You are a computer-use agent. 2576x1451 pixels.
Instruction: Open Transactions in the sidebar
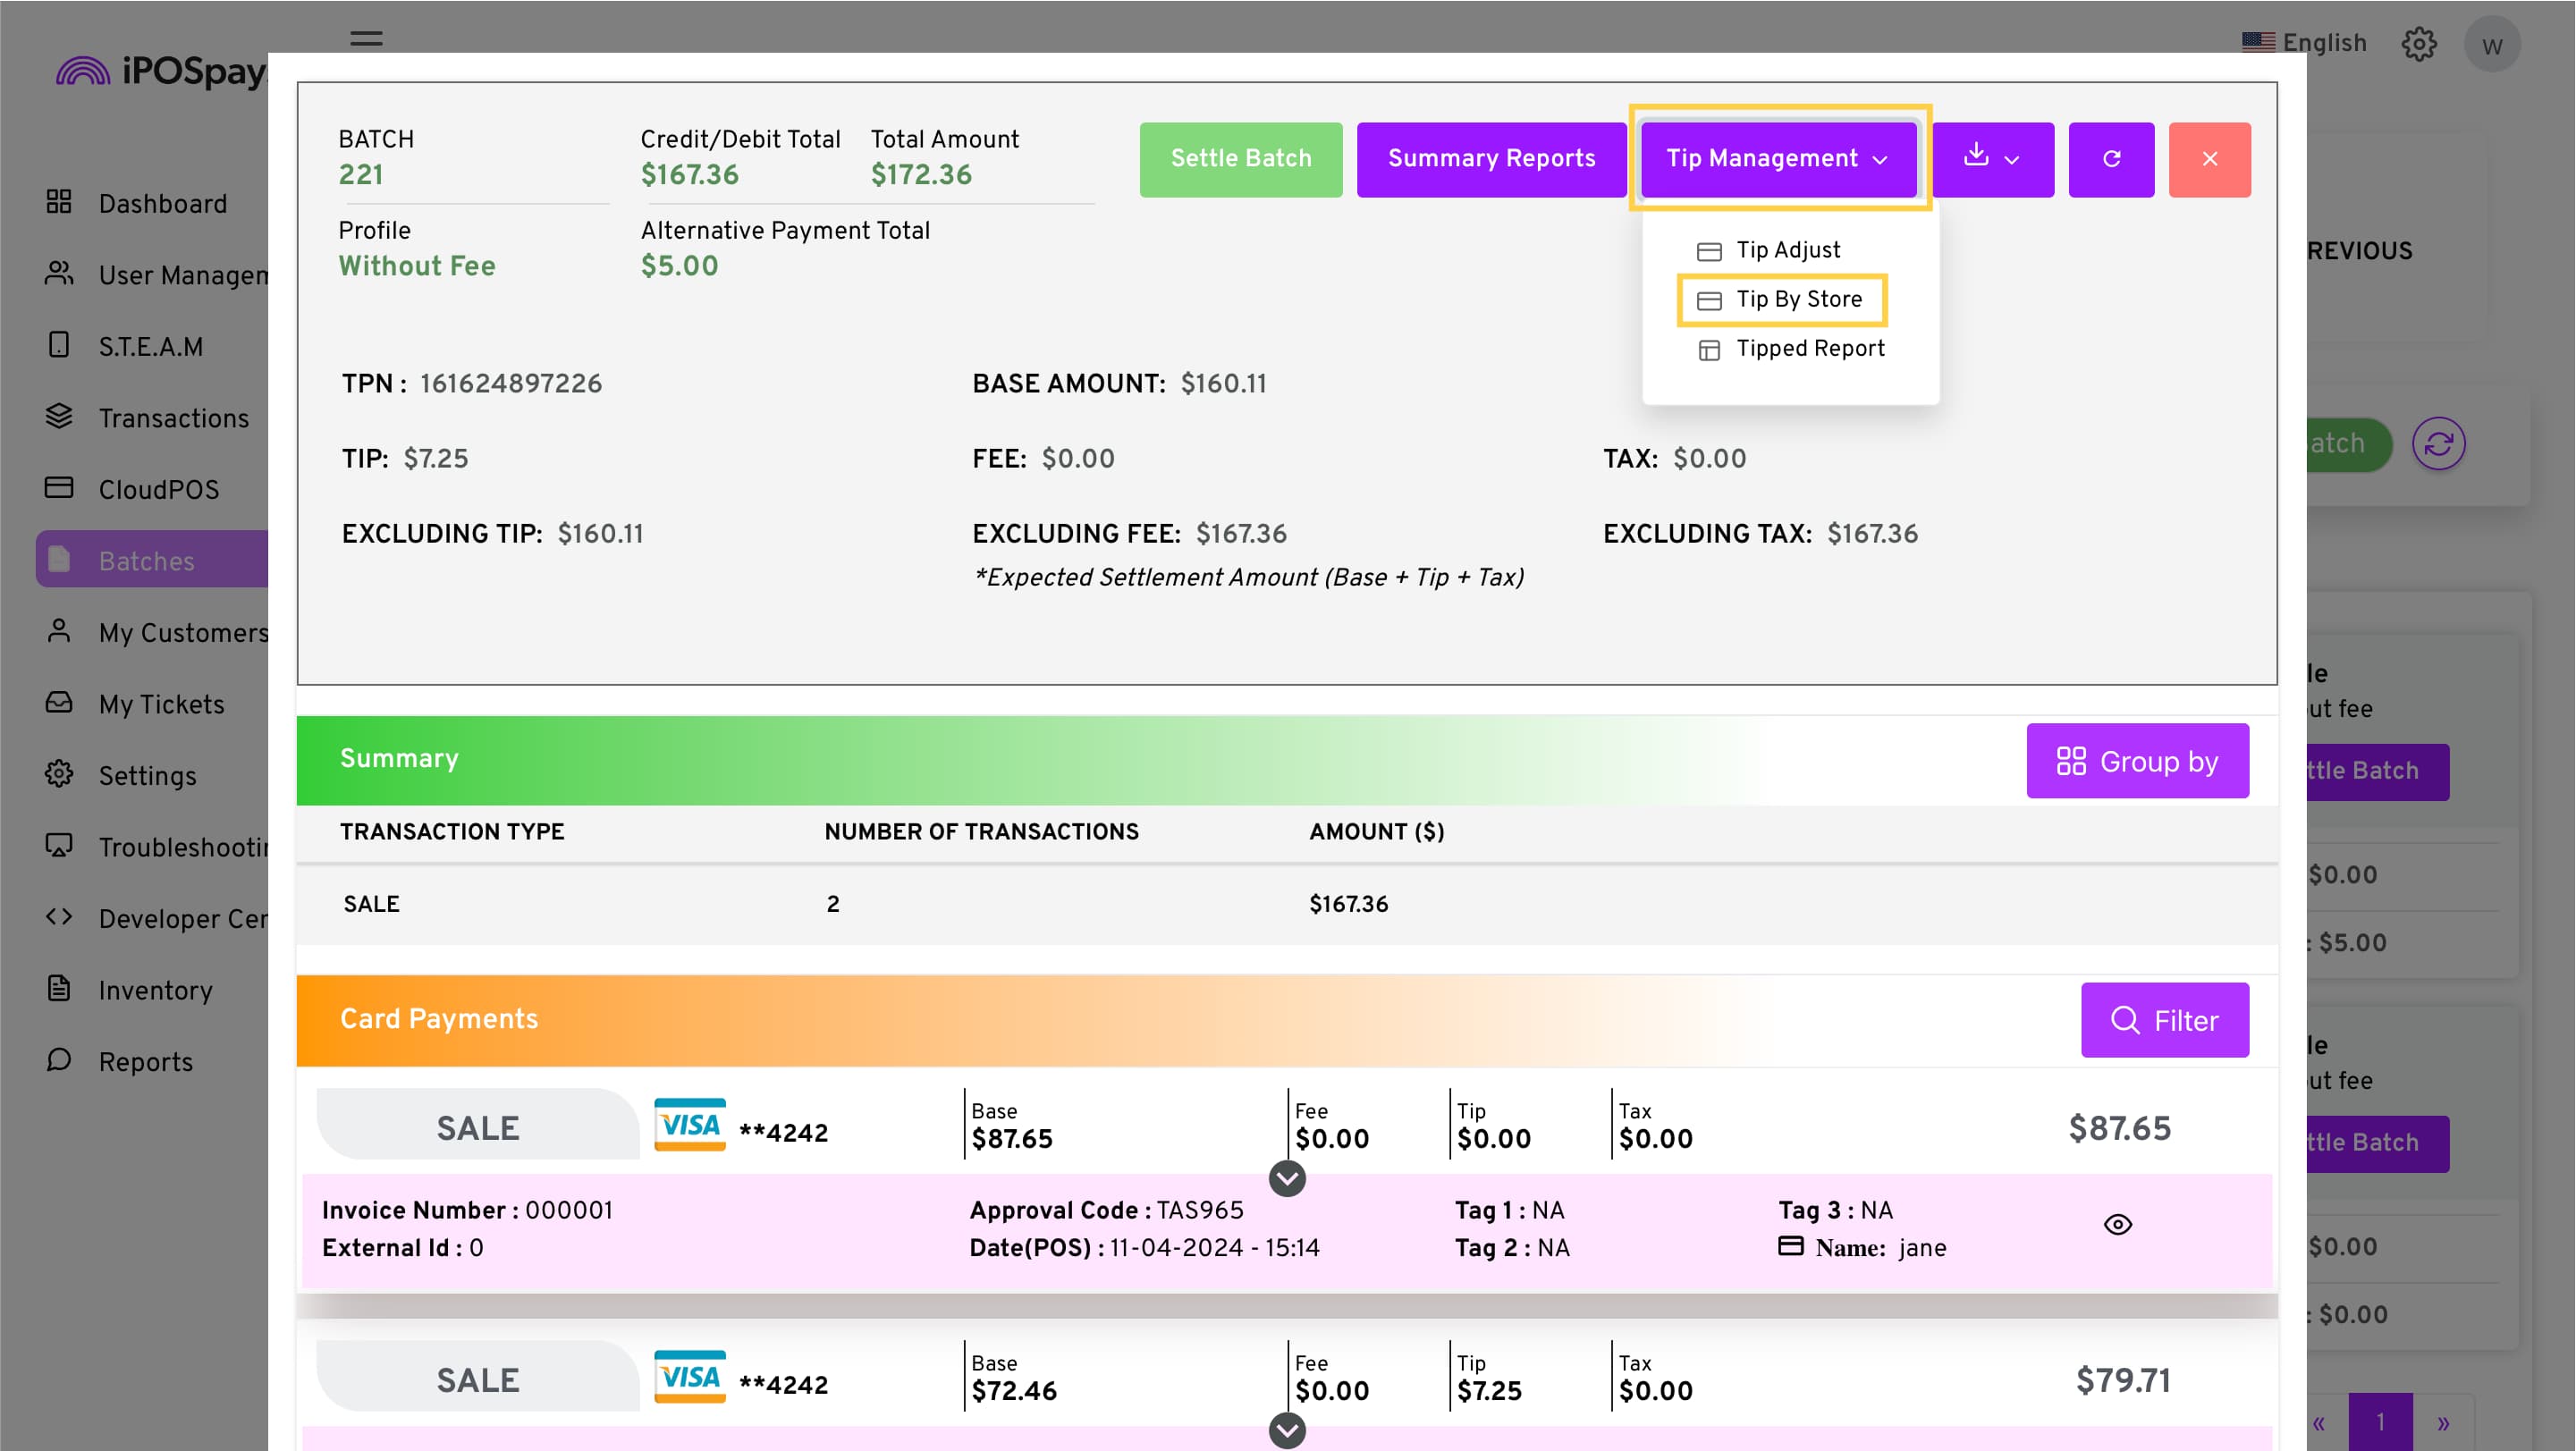pos(173,417)
